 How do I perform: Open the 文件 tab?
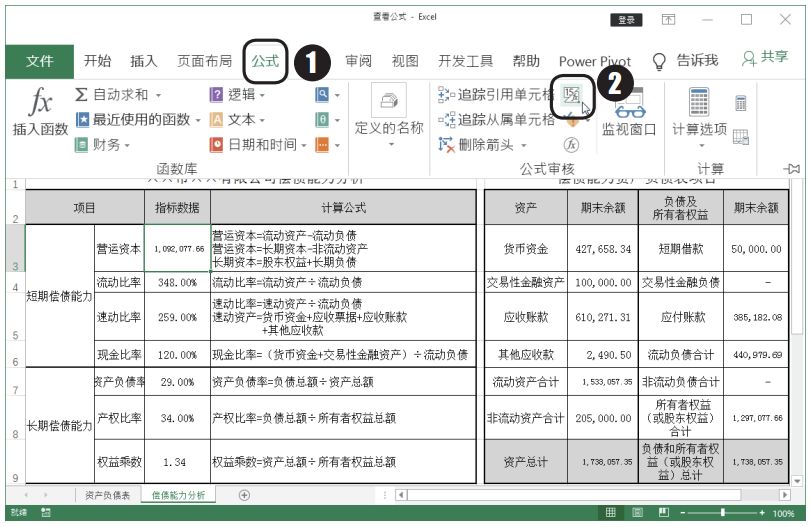pos(40,61)
